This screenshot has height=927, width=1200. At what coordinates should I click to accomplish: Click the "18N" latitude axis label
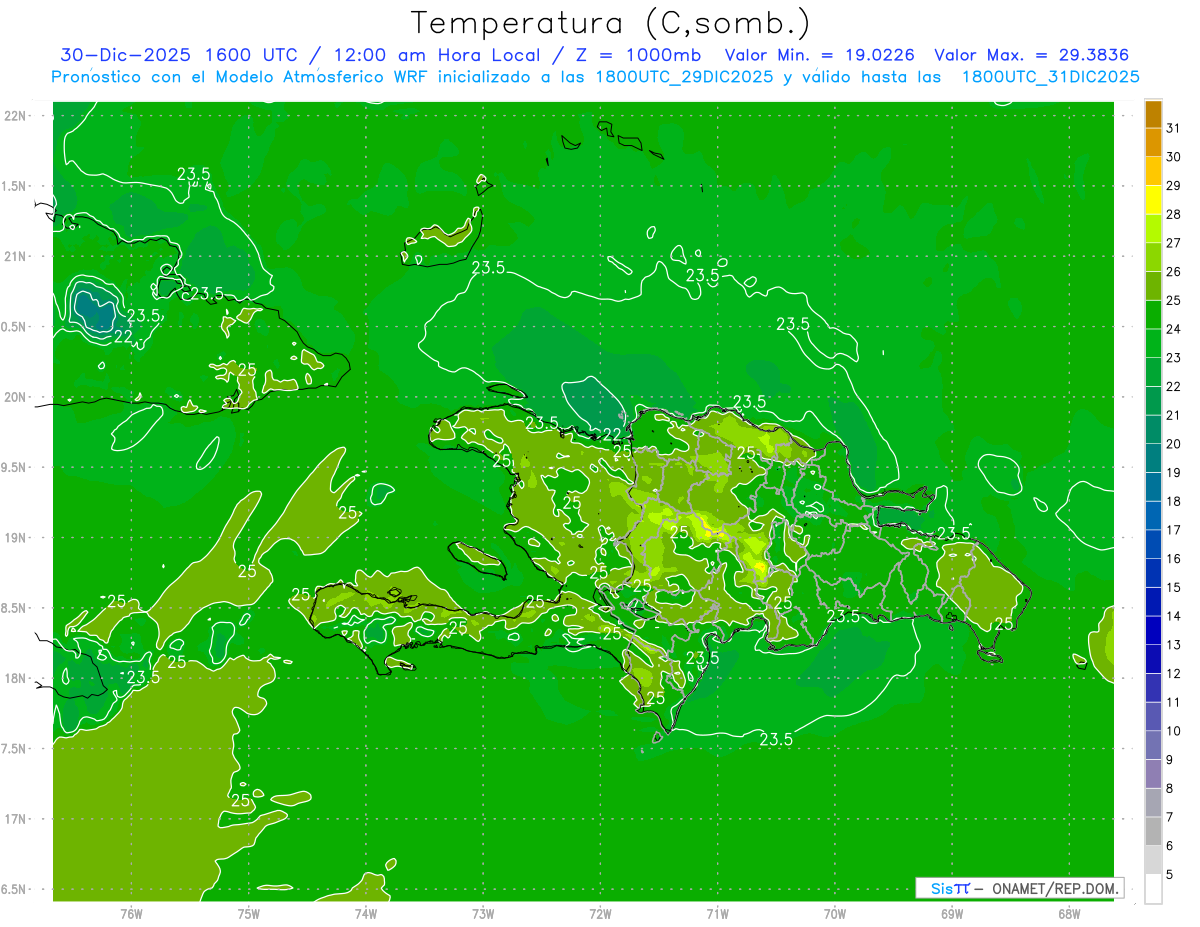coord(17,679)
